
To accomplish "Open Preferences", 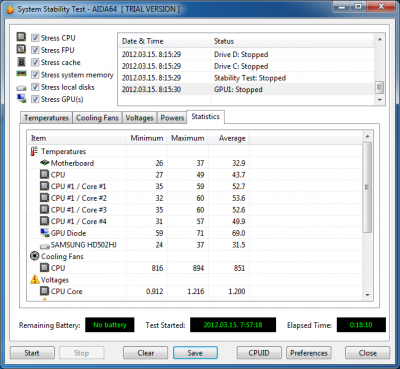I will 309,353.
